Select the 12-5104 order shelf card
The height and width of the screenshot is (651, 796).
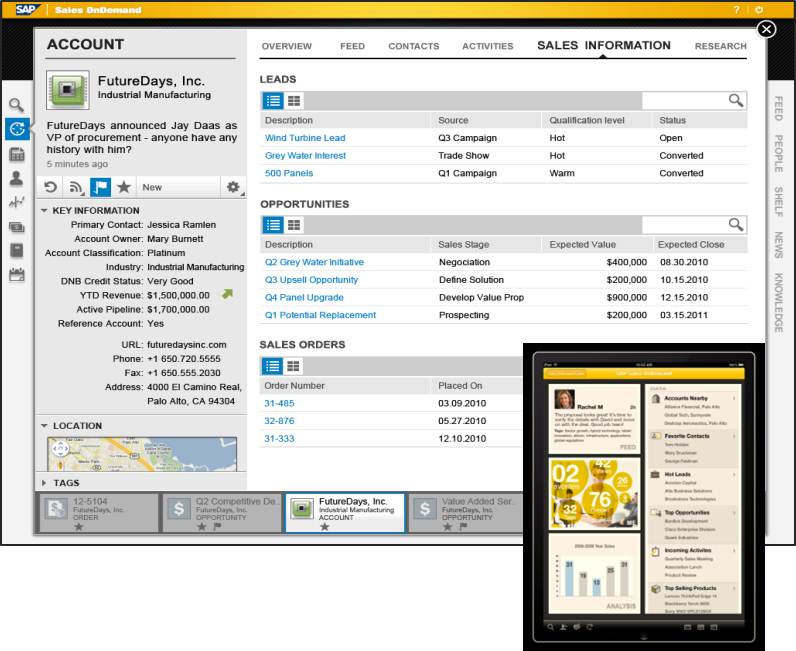pos(98,513)
